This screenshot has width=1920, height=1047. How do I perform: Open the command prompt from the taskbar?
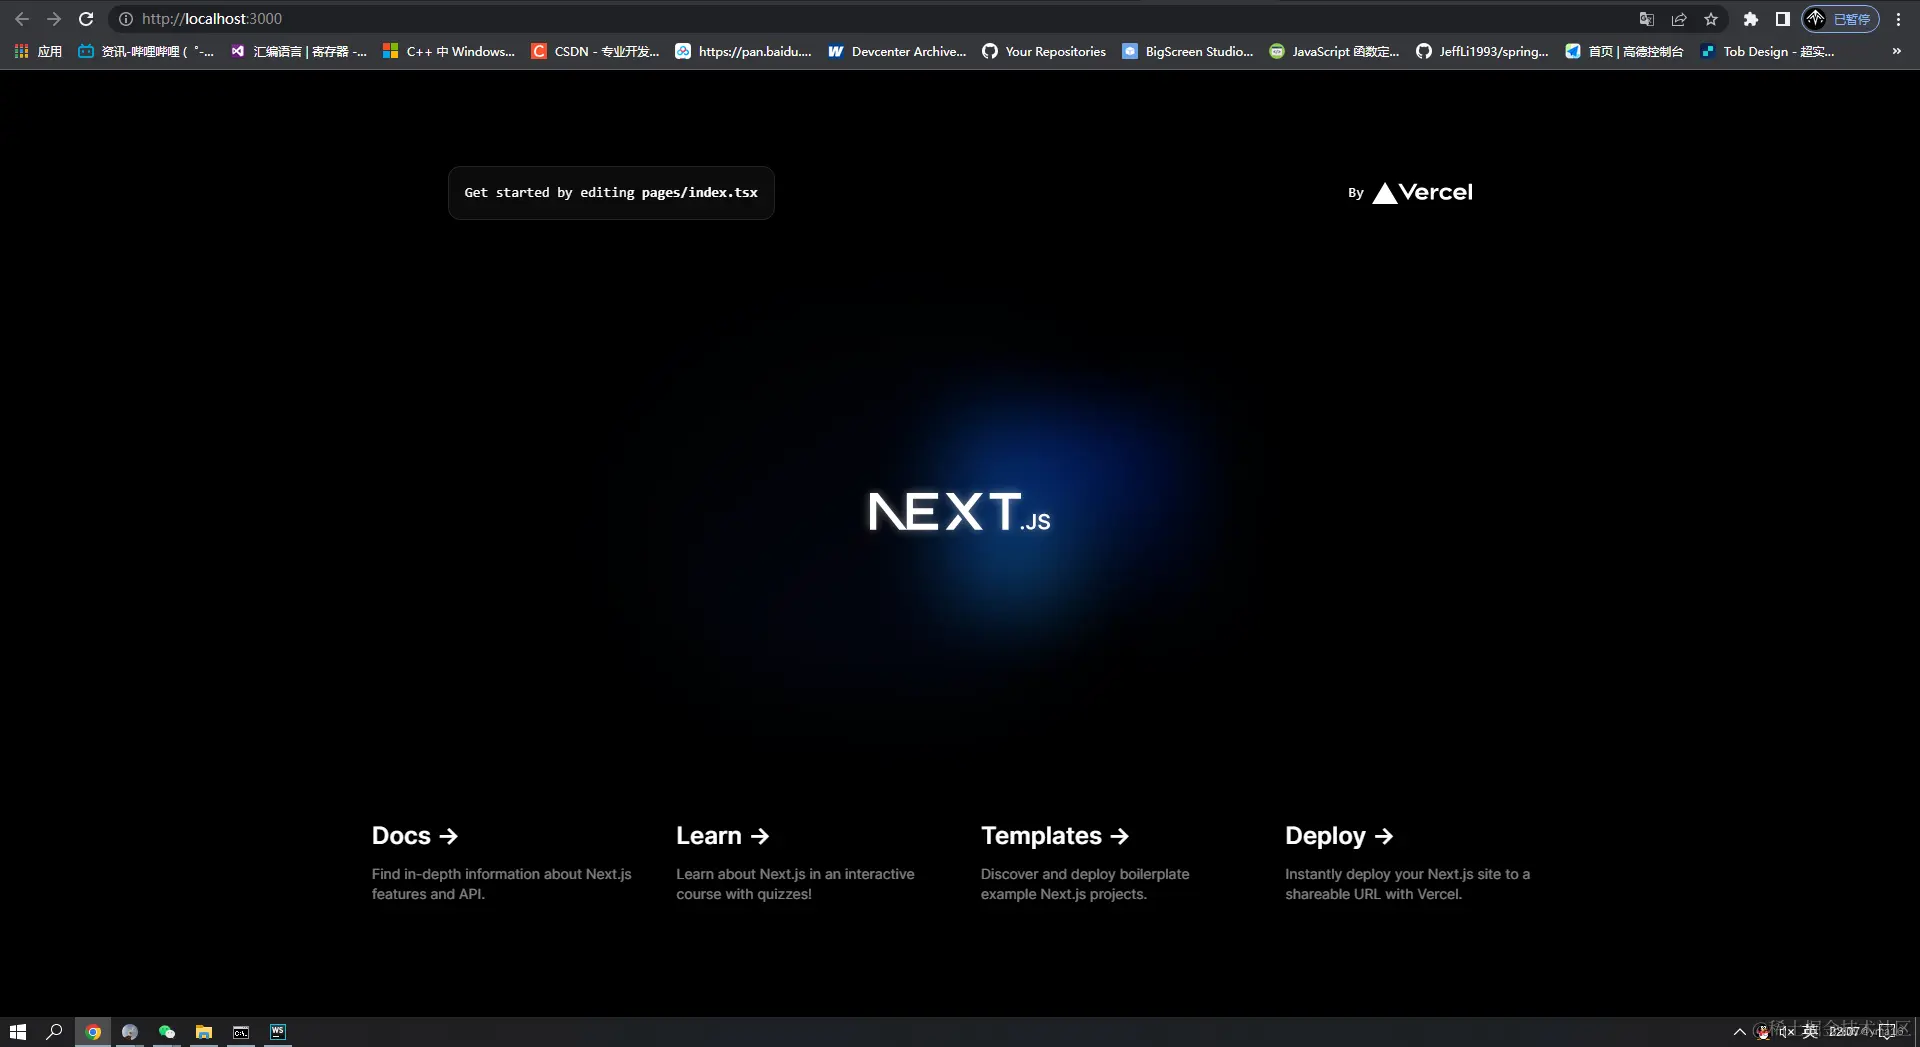[x=241, y=1032]
